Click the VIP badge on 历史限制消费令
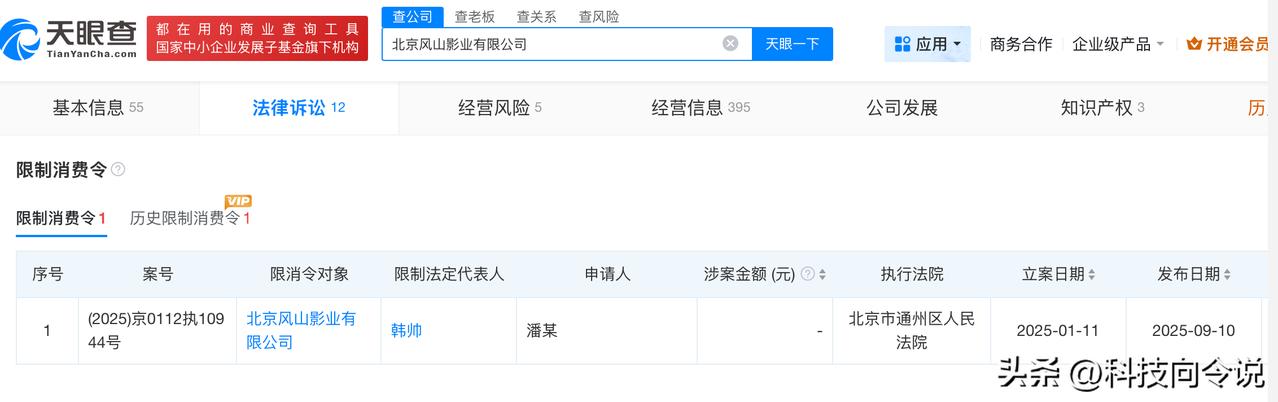This screenshot has width=1278, height=402. tap(238, 201)
